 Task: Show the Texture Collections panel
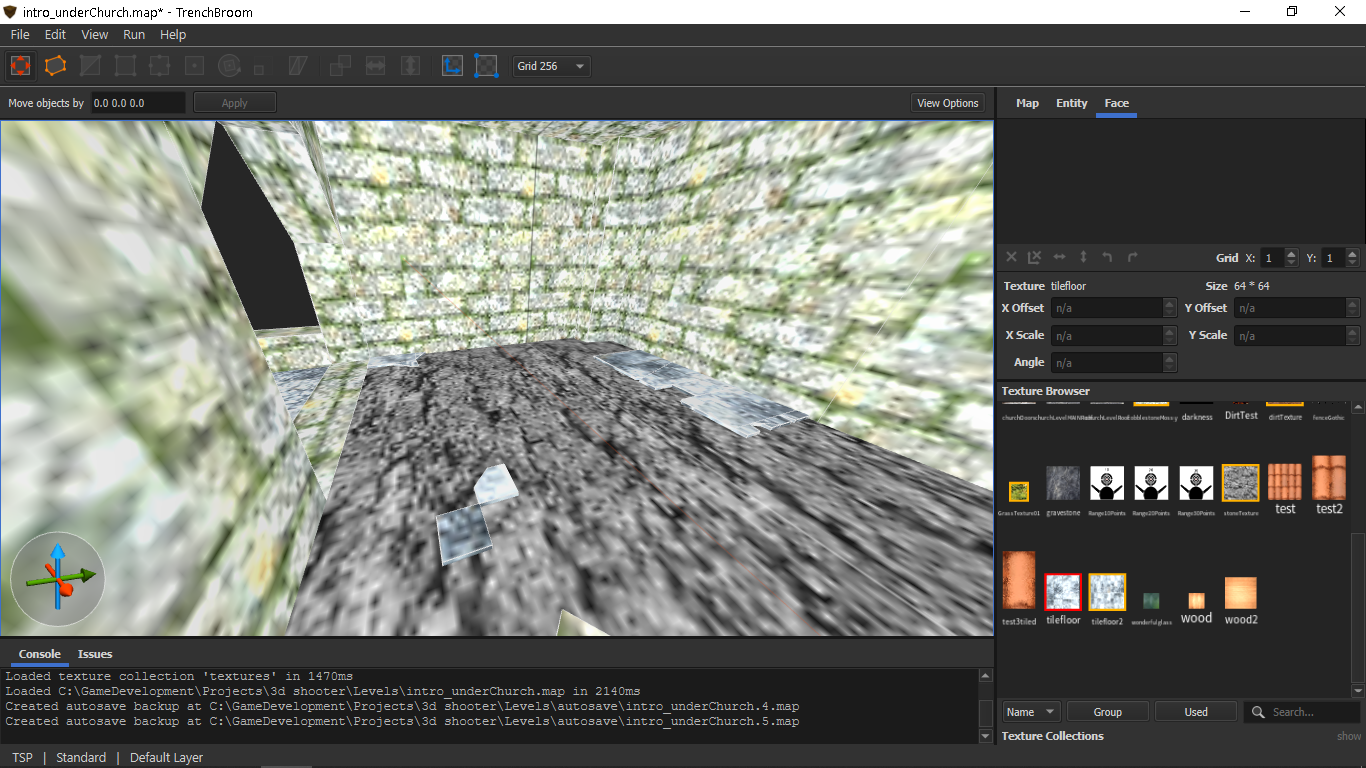click(x=1349, y=736)
